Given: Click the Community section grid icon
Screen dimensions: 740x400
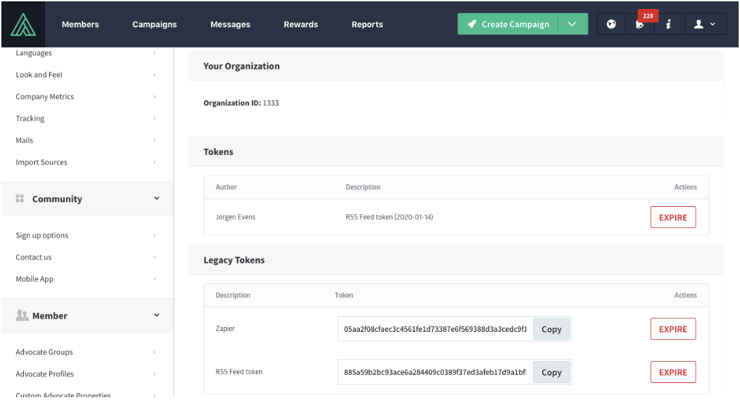Looking at the screenshot, I should (20, 198).
